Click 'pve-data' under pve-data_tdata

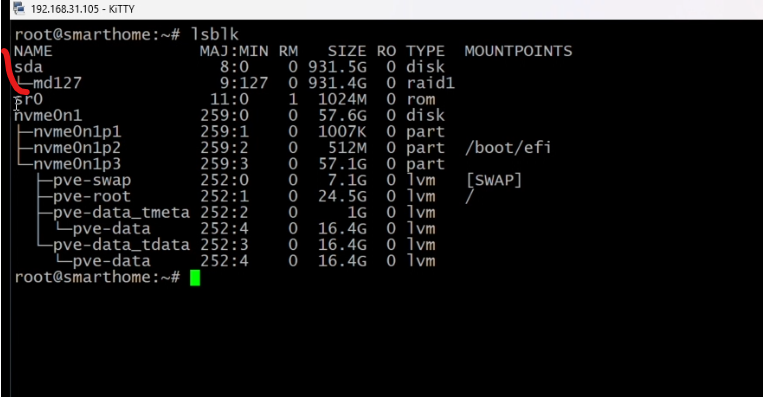[112, 261]
